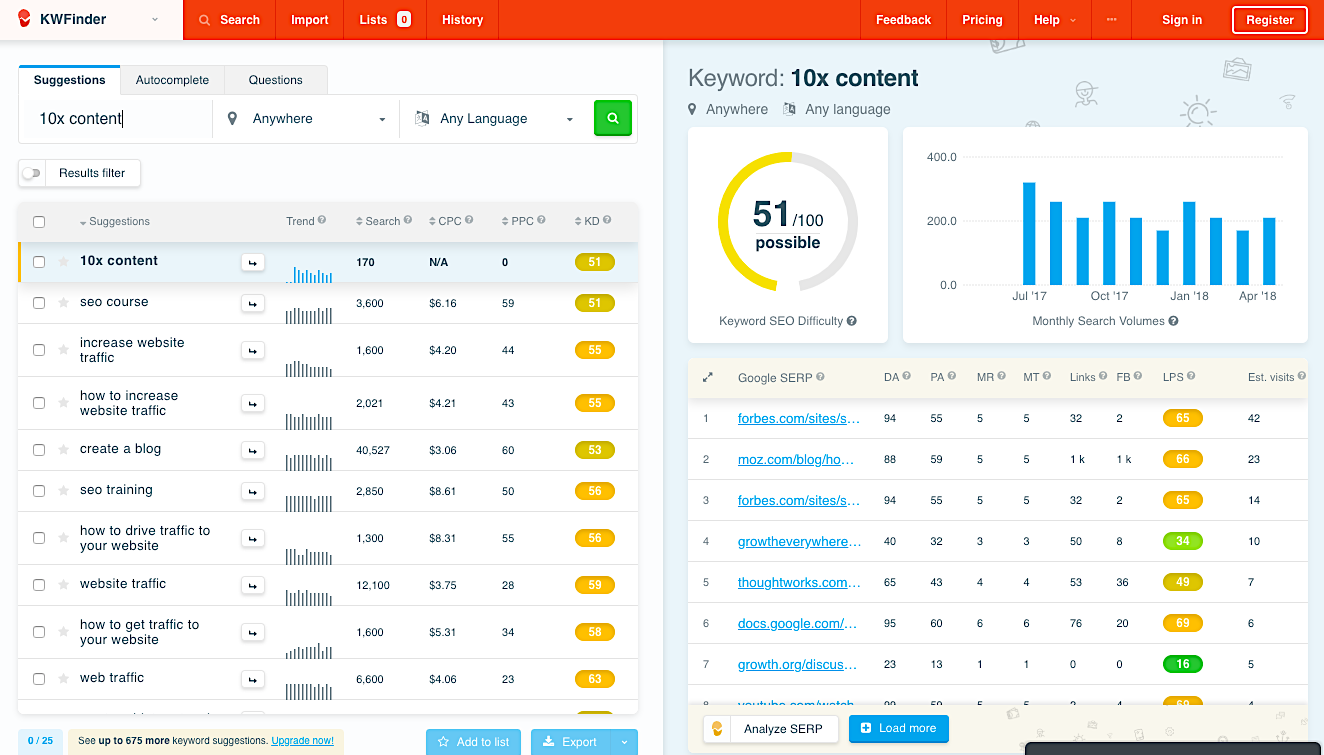Click help icon beside KD column
This screenshot has width=1324, height=755.
[607, 221]
